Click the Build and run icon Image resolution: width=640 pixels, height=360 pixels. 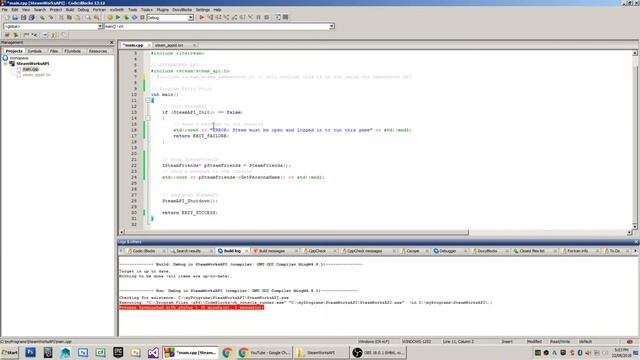[126, 18]
